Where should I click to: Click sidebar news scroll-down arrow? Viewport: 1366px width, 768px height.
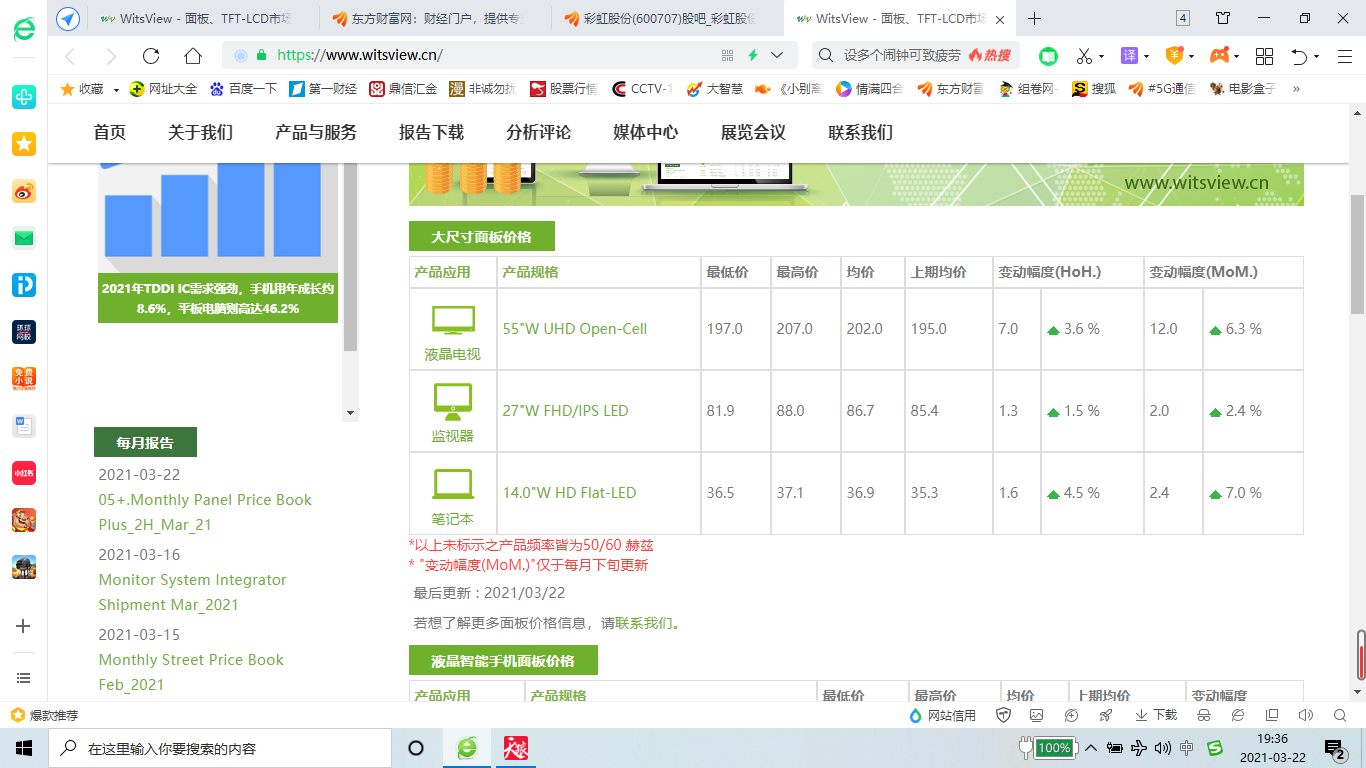tap(350, 413)
